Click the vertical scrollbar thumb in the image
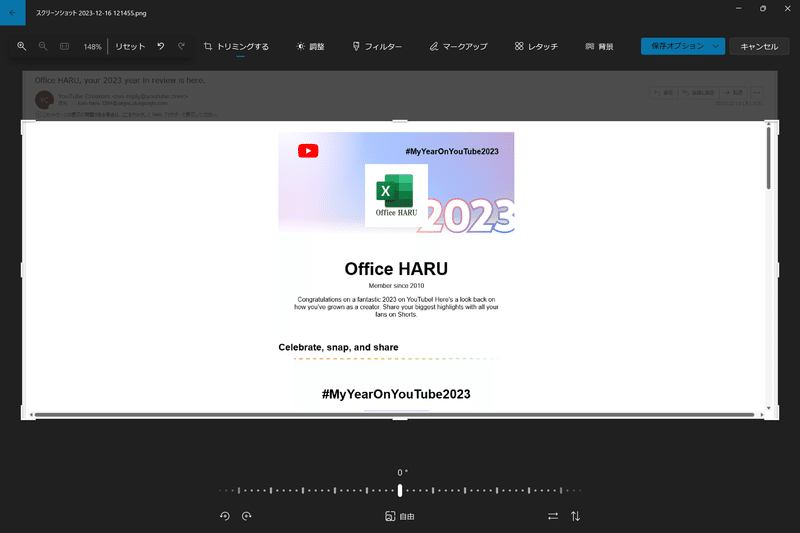 pos(768,158)
